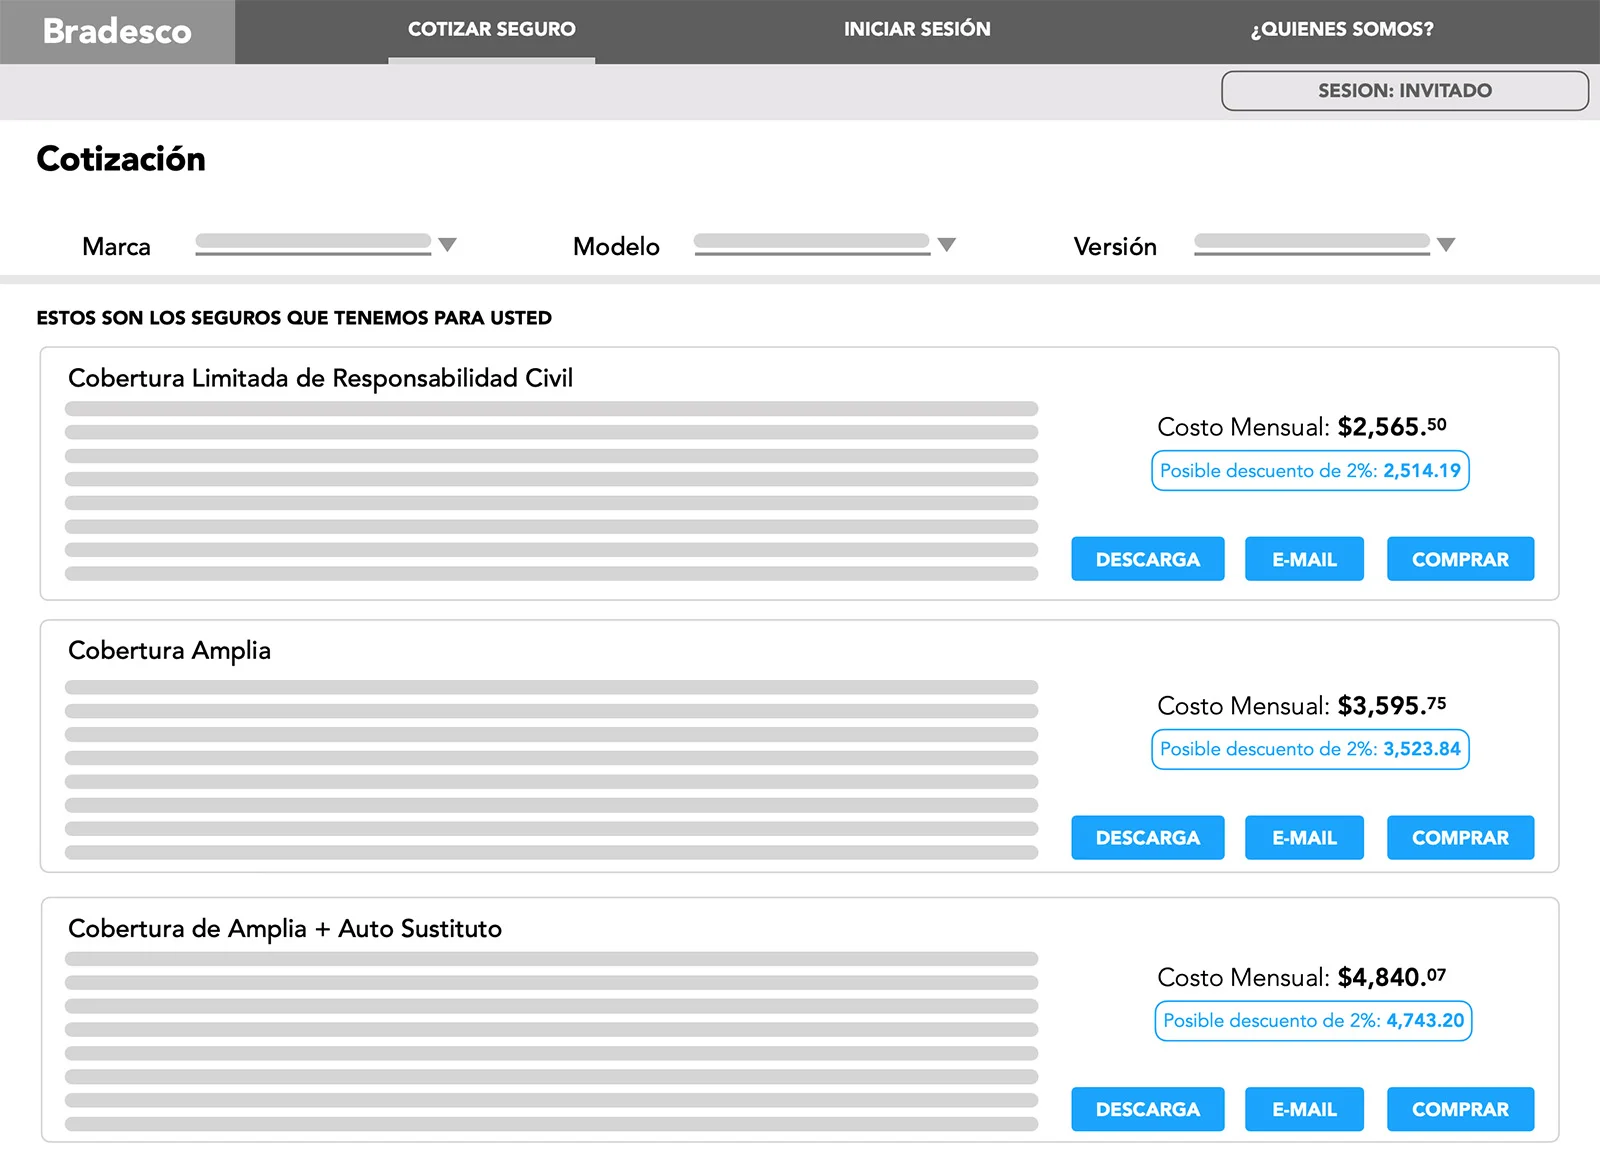Download the Cobertura Amplia quote
The height and width of the screenshot is (1171, 1600).
[1147, 838]
